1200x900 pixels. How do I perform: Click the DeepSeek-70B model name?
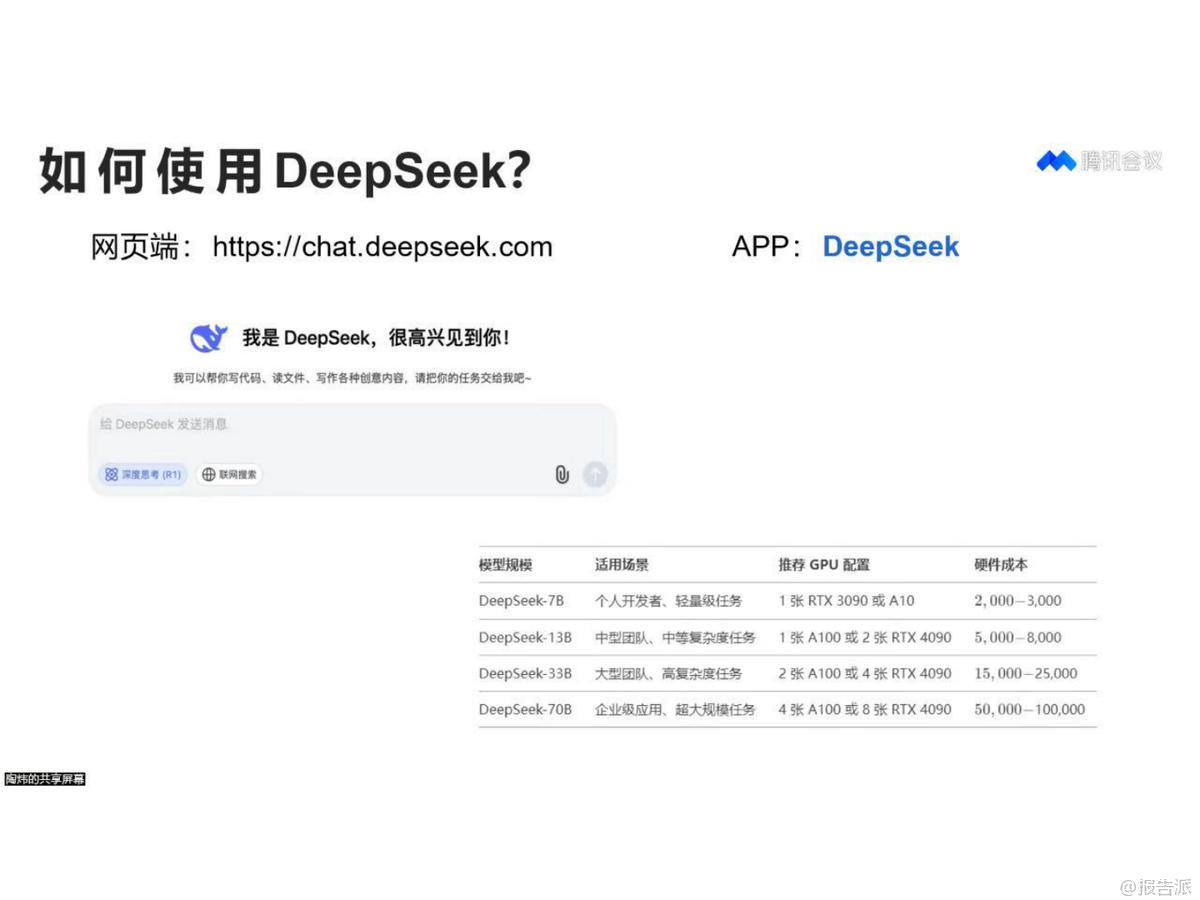pos(525,709)
